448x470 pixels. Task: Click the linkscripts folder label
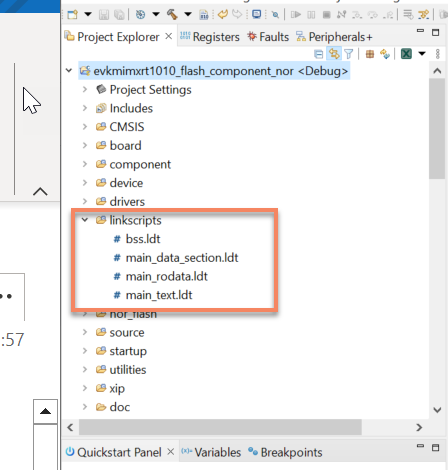tap(135, 220)
